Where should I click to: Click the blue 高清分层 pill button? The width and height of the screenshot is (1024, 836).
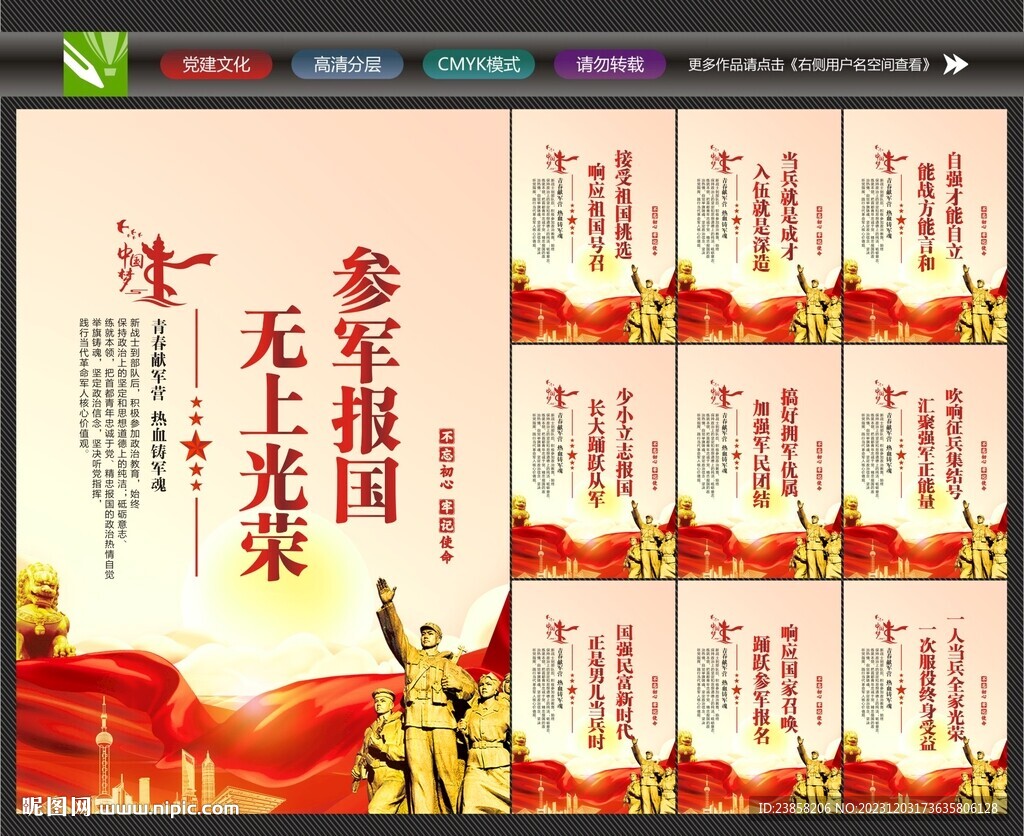[347, 65]
